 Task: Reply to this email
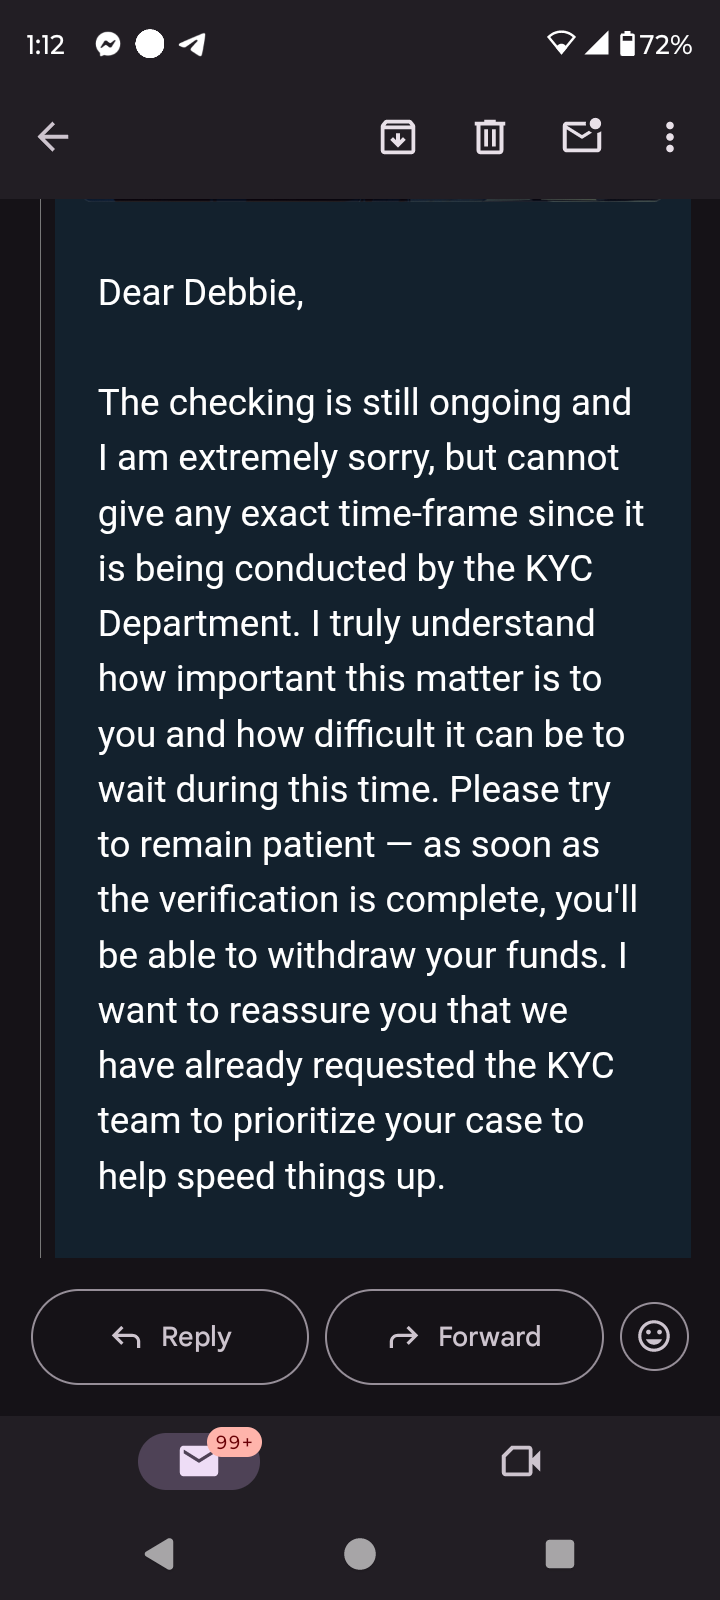[170, 1337]
